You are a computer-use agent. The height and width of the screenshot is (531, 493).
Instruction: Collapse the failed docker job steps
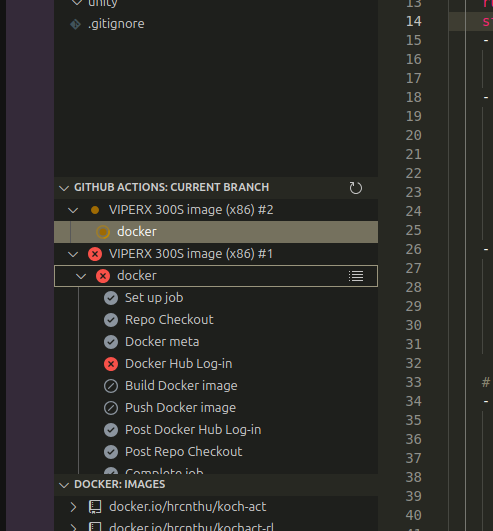point(81,276)
